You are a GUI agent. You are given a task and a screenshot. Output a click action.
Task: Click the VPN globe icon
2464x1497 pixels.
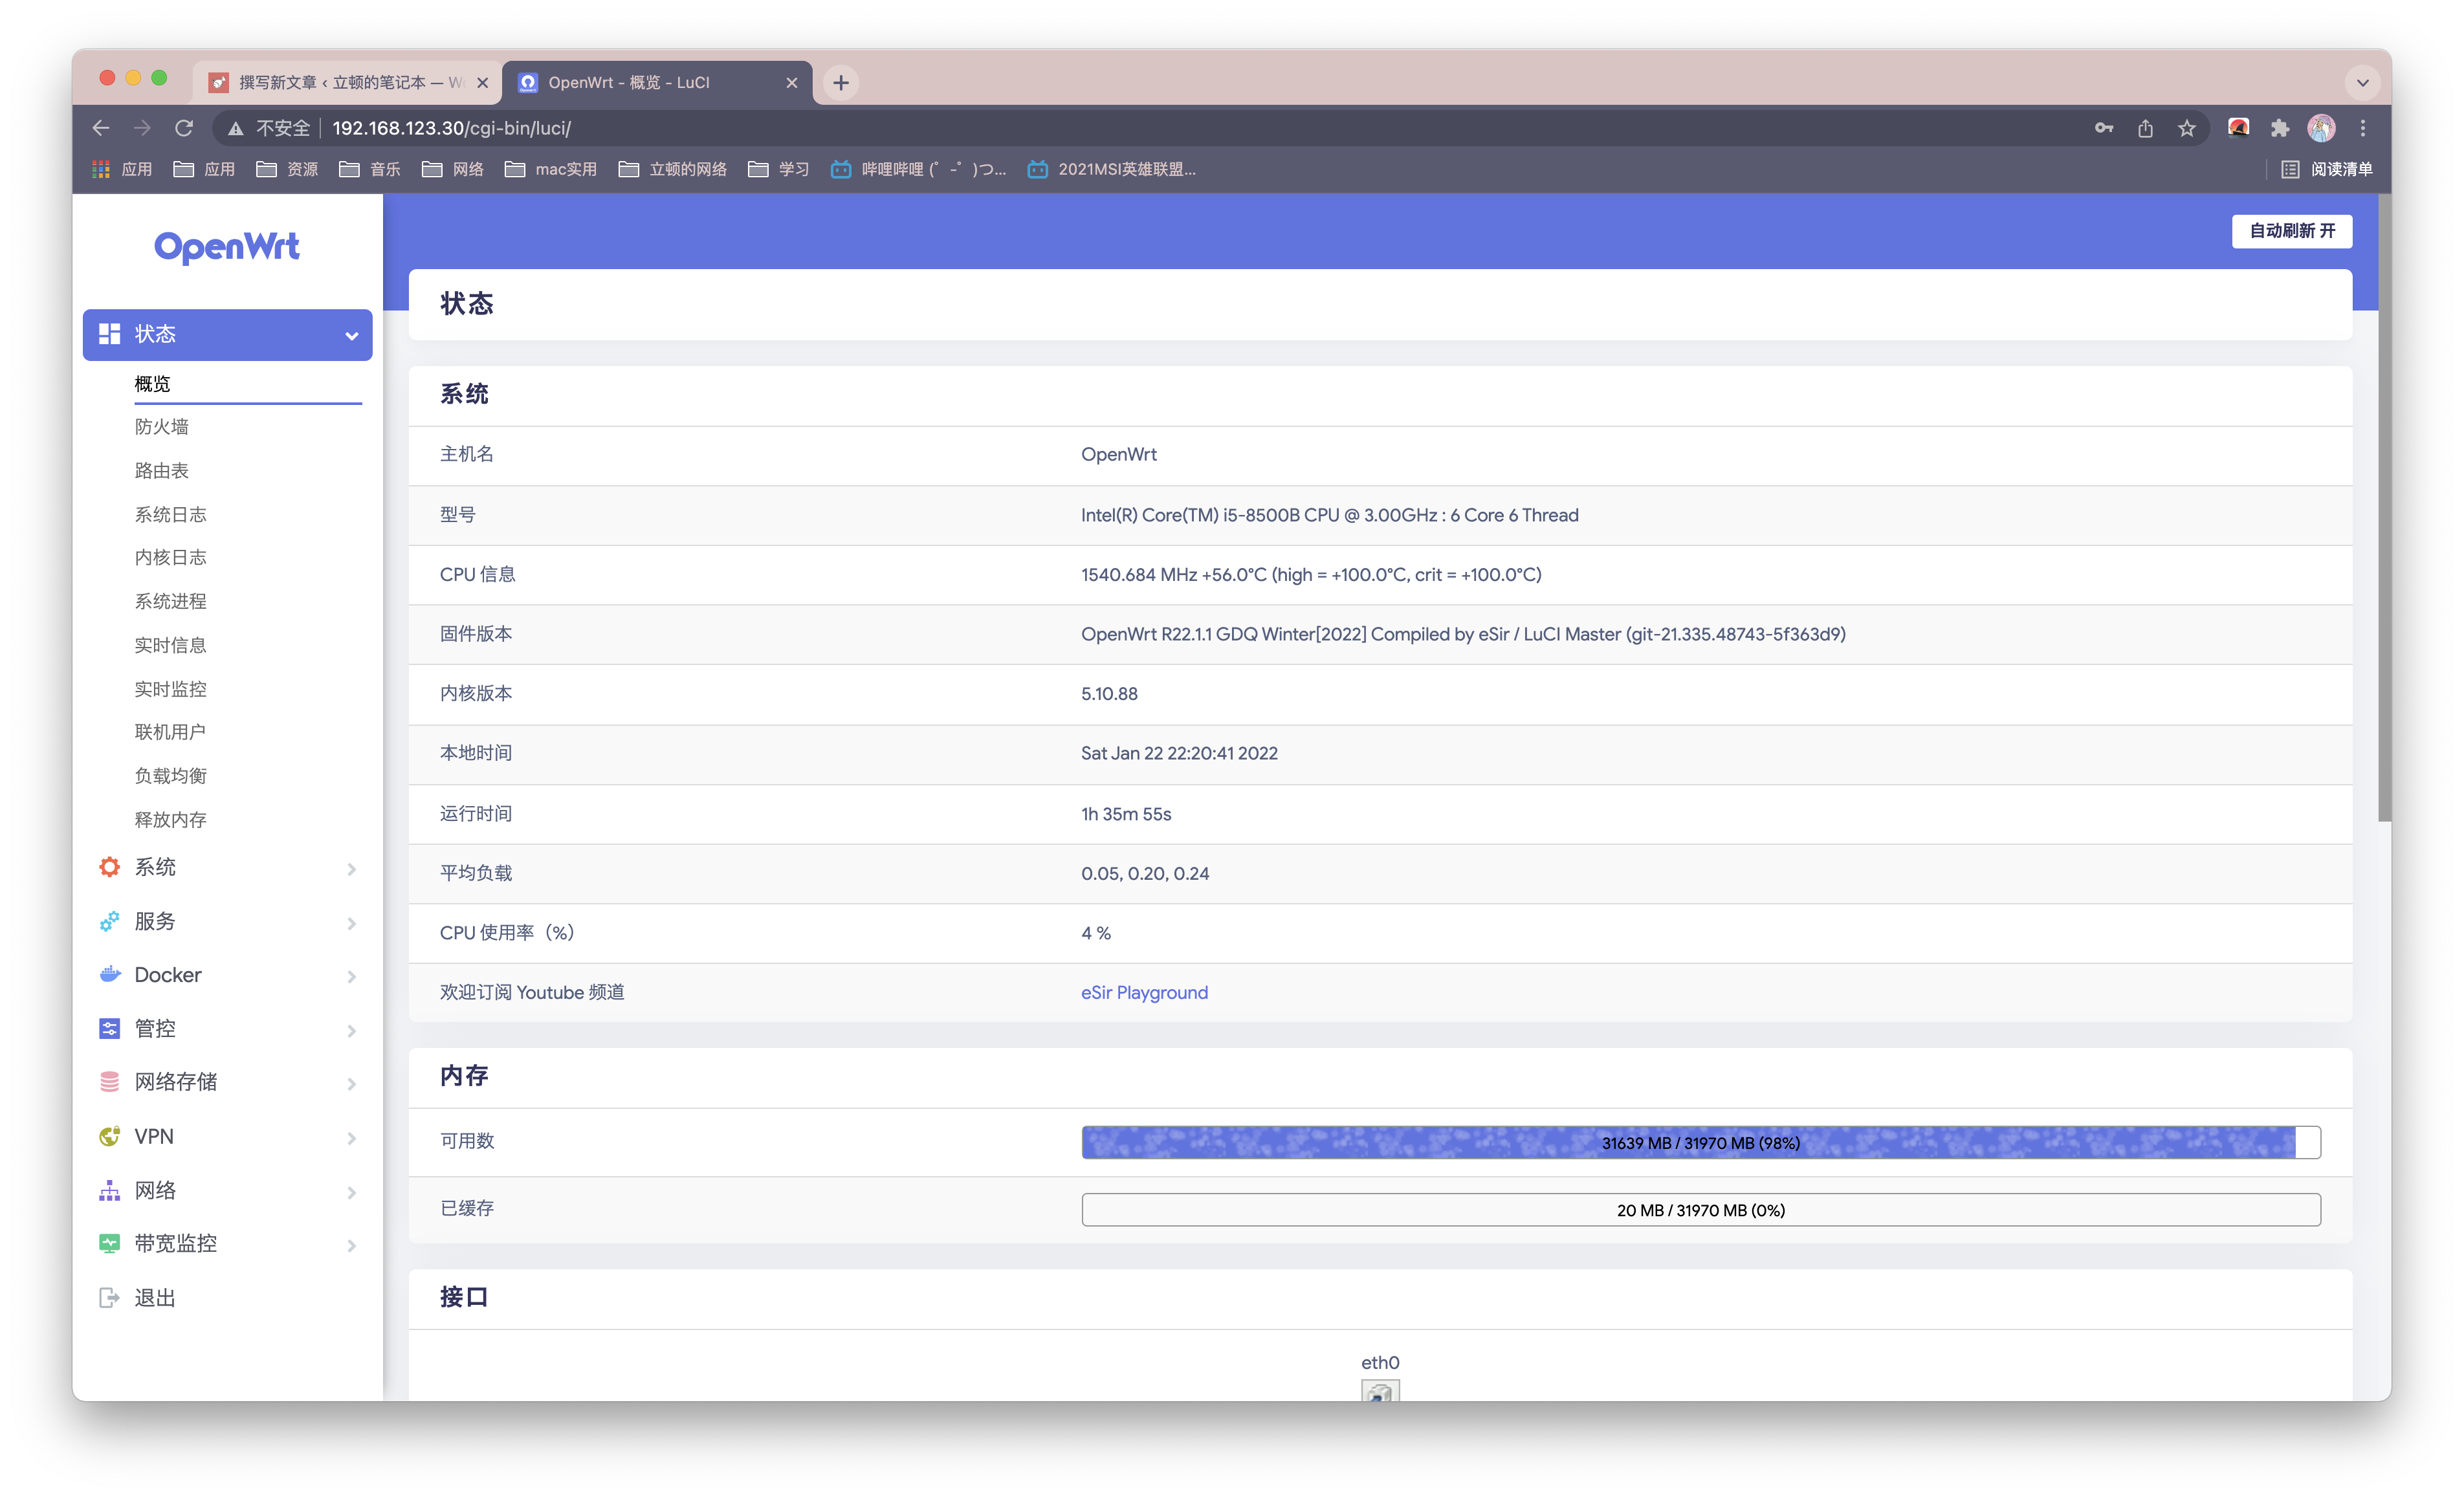pyautogui.click(x=110, y=1136)
